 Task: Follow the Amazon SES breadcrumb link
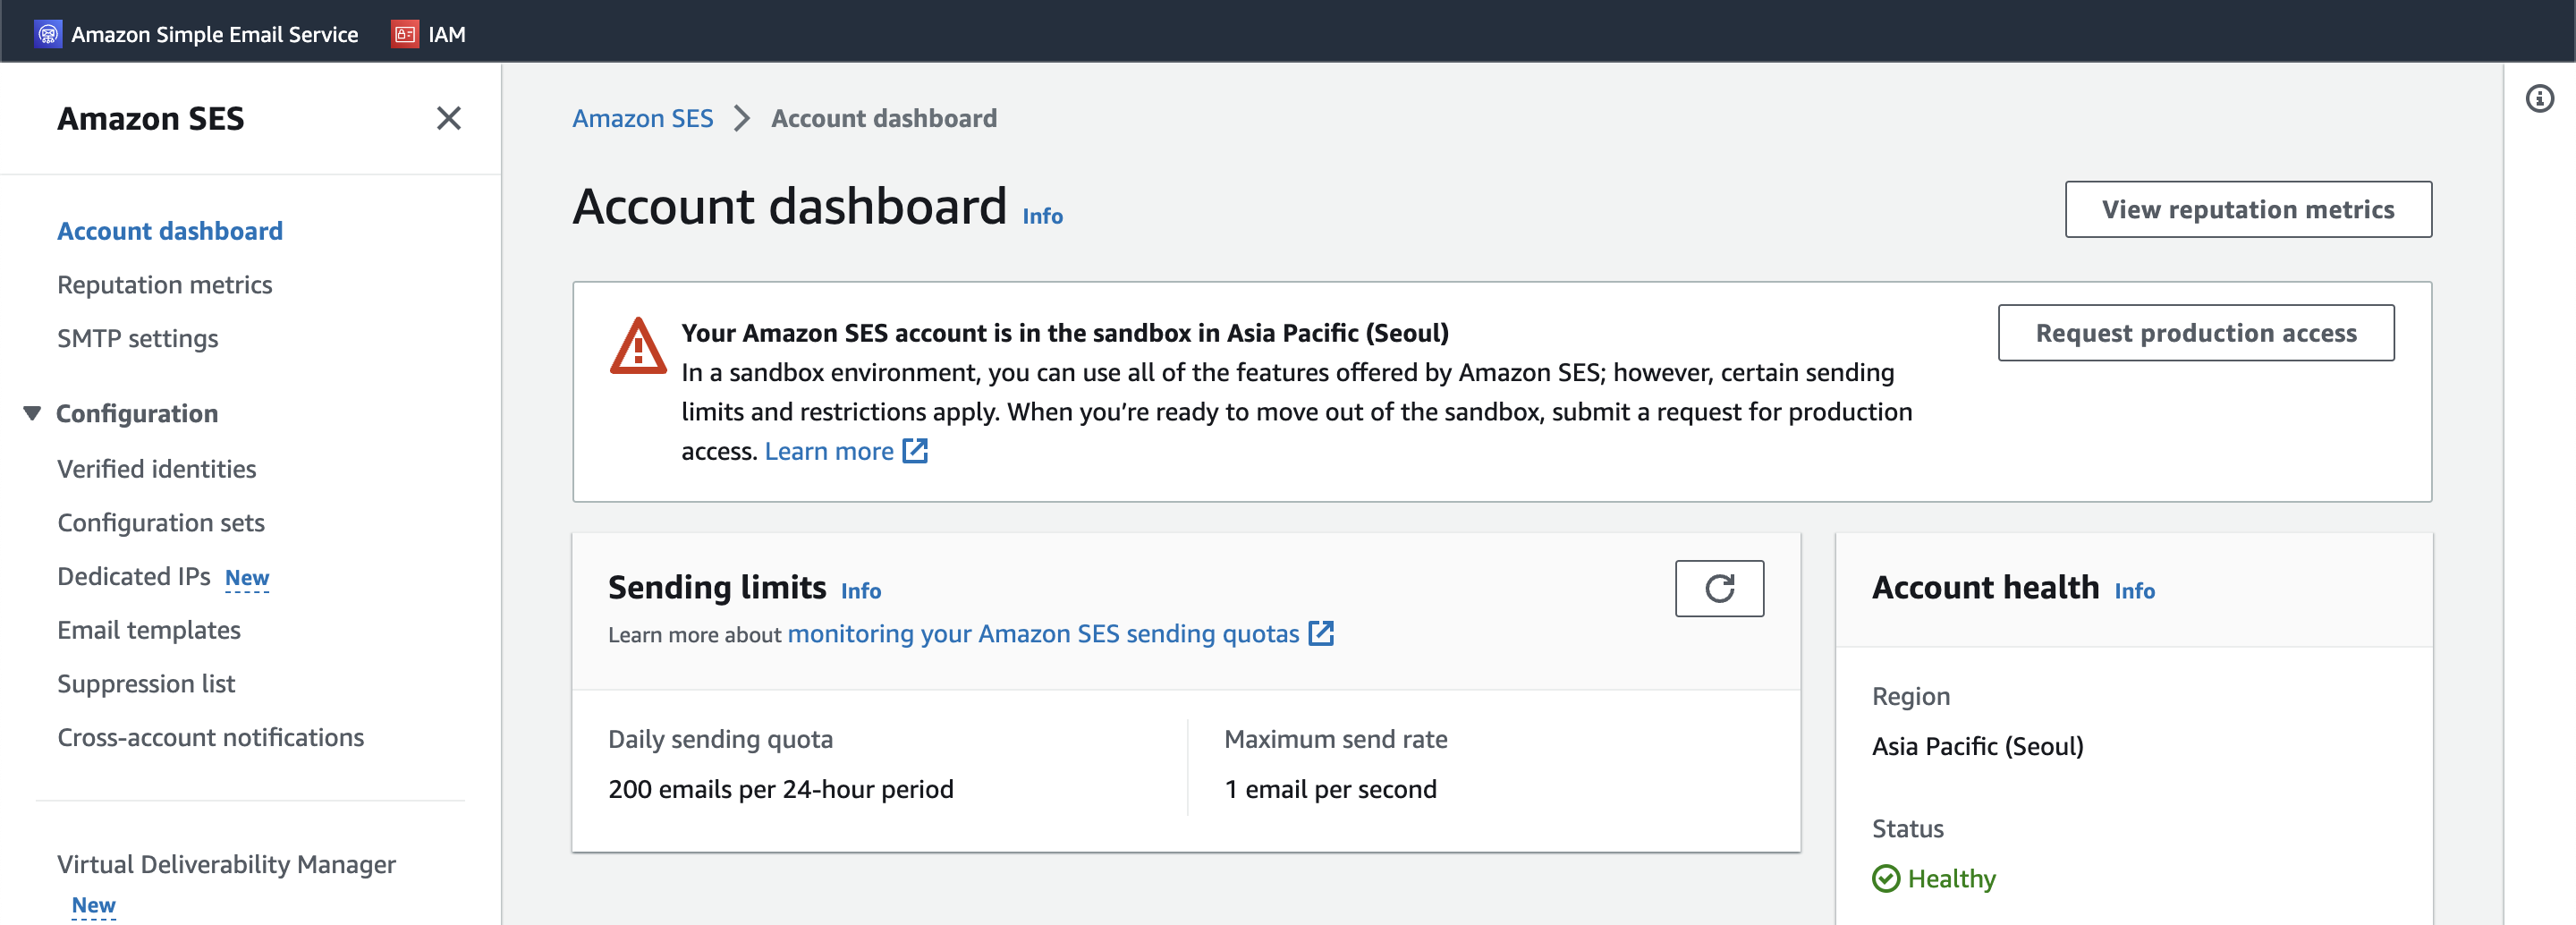click(x=642, y=118)
